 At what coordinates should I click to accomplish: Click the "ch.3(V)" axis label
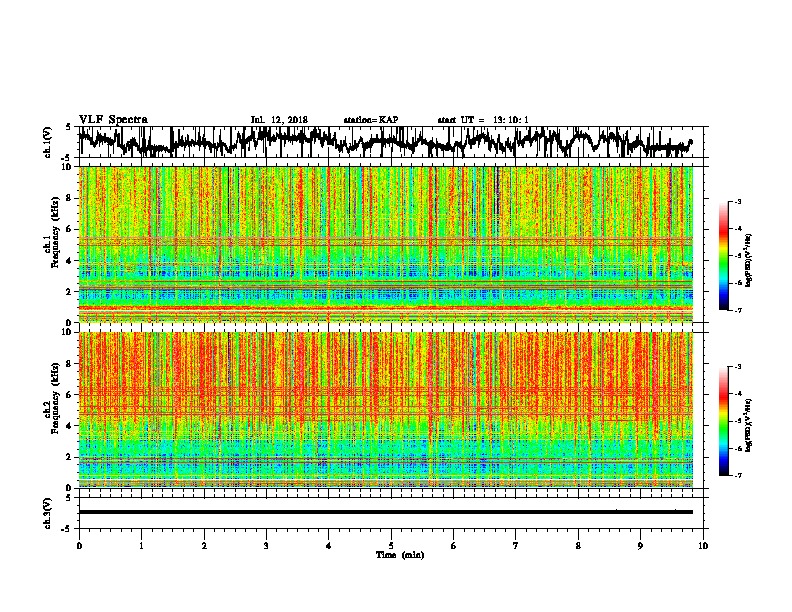click(x=48, y=513)
